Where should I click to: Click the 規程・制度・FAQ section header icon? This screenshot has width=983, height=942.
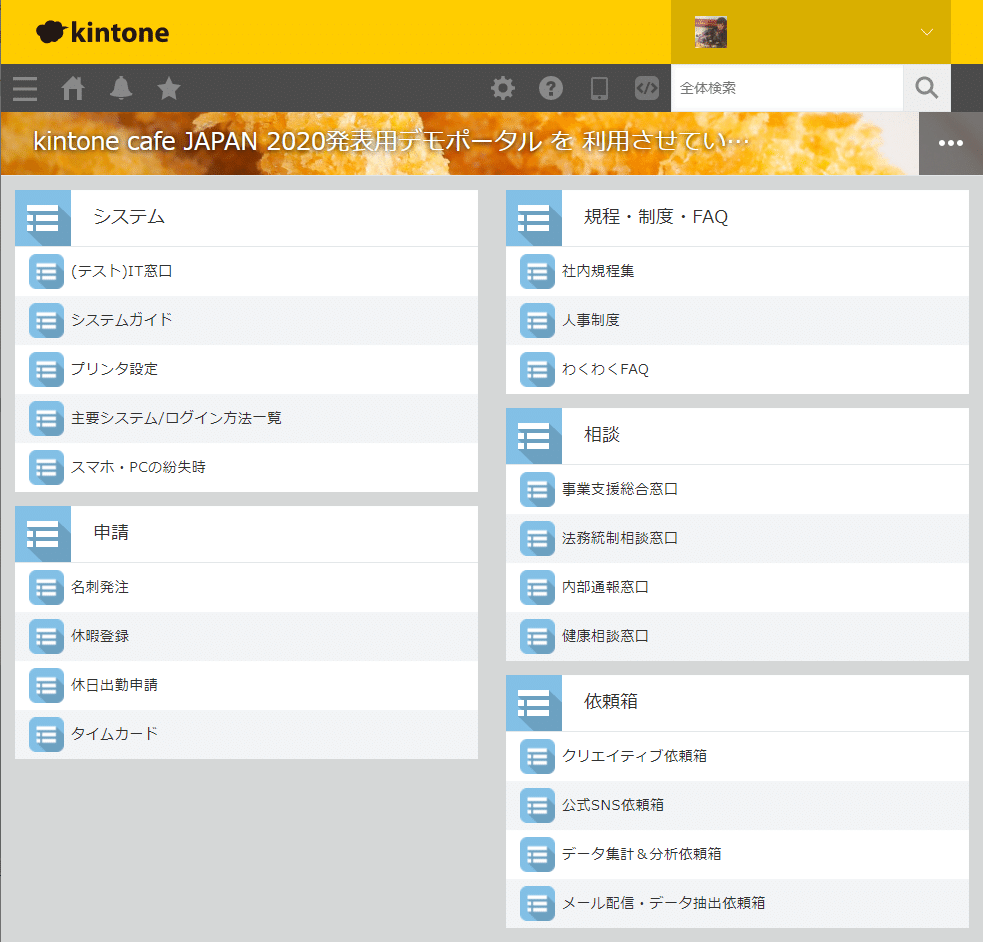(x=534, y=218)
